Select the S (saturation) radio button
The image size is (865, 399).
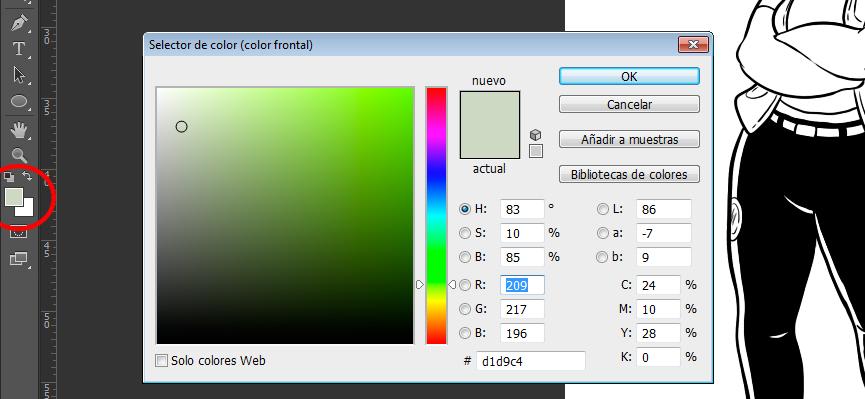coord(465,233)
